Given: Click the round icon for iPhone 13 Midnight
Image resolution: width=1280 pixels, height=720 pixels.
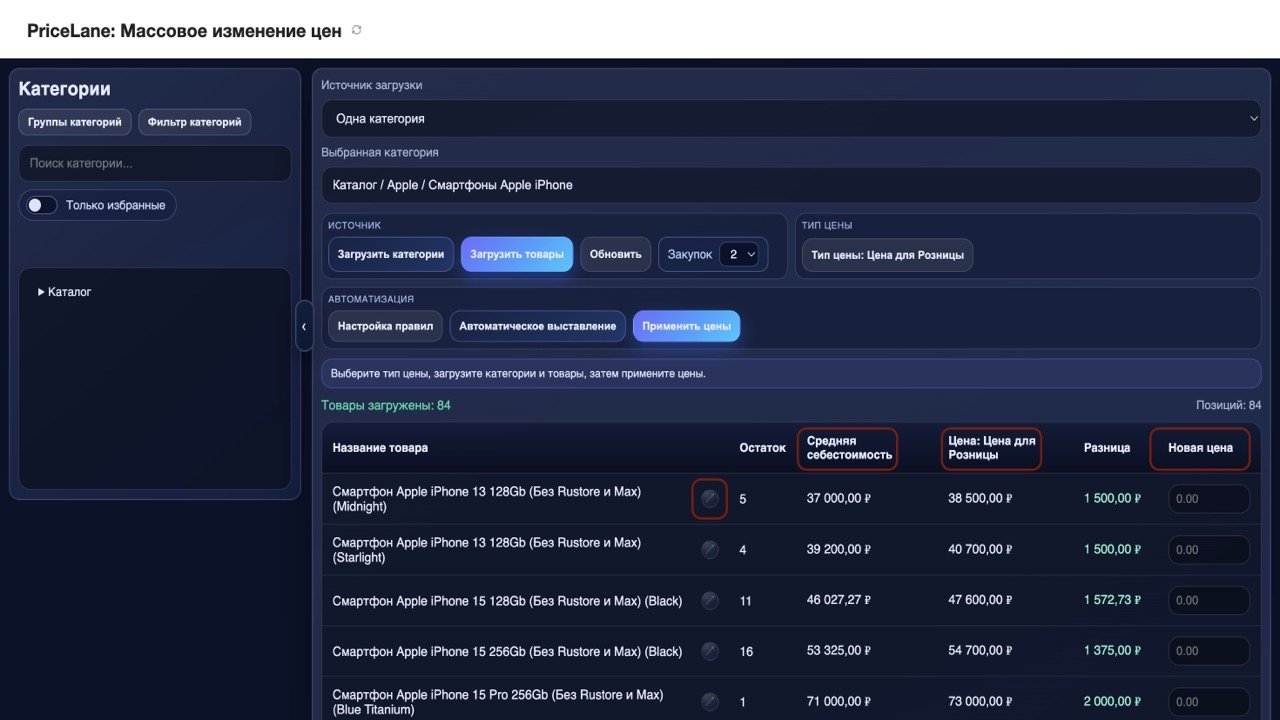Looking at the screenshot, I should pyautogui.click(x=710, y=499).
